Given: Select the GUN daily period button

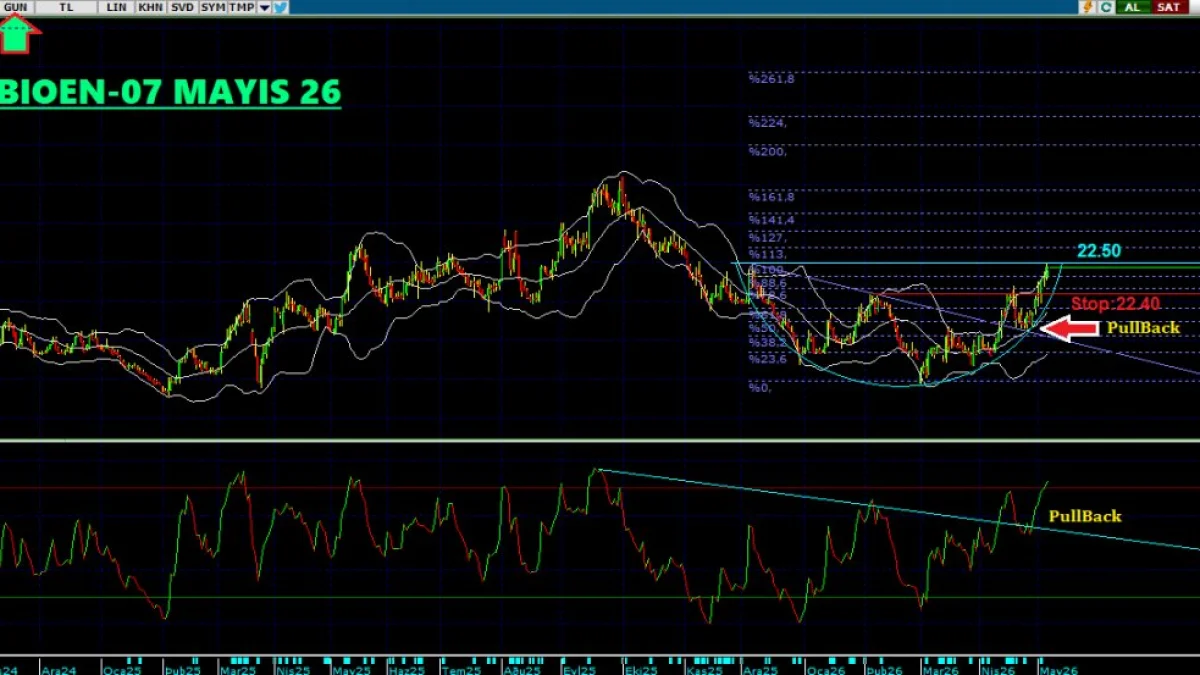Looking at the screenshot, I should pos(16,7).
